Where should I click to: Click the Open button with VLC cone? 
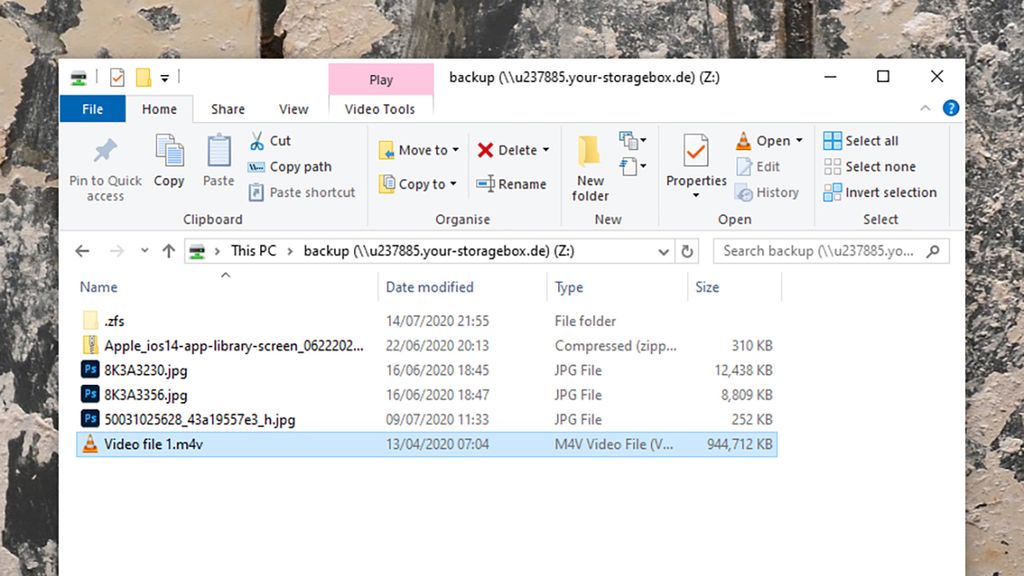click(x=763, y=140)
